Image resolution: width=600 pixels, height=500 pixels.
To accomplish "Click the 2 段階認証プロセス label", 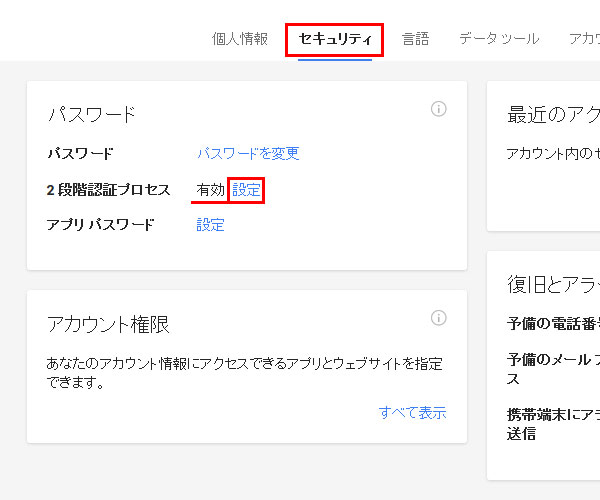I will point(108,190).
